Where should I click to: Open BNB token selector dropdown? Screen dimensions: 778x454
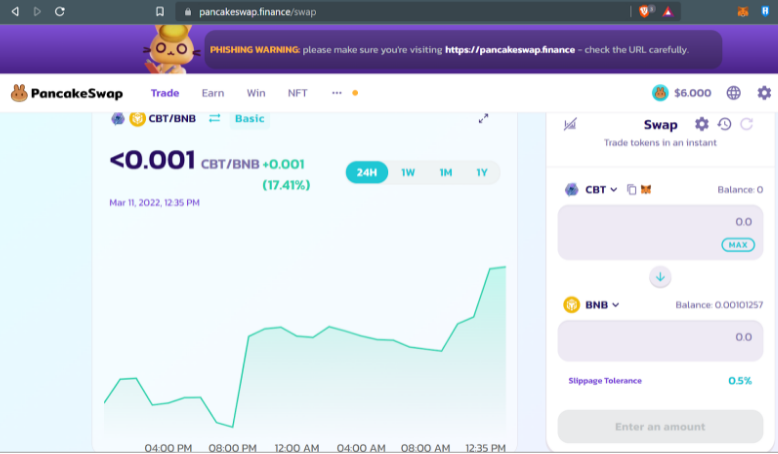point(591,305)
